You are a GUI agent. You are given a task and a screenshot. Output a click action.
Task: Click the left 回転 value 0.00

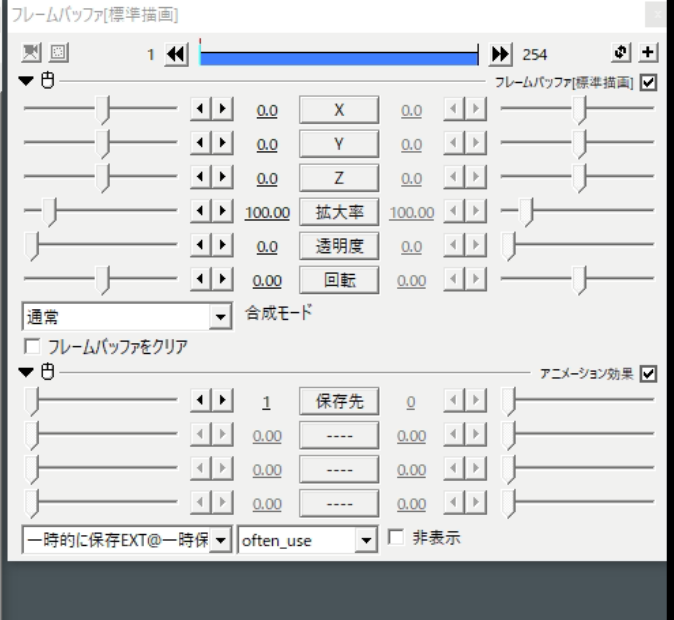(267, 281)
